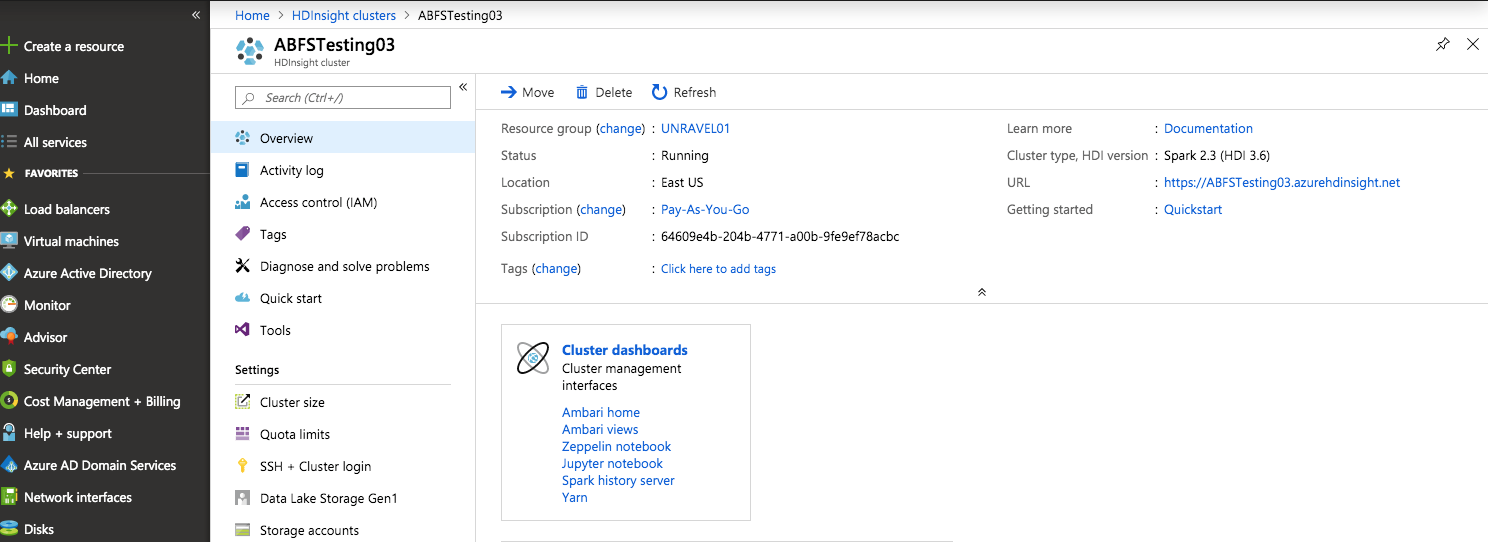Click the Activity log icon
This screenshot has height=542, width=1488.
[x=242, y=170]
